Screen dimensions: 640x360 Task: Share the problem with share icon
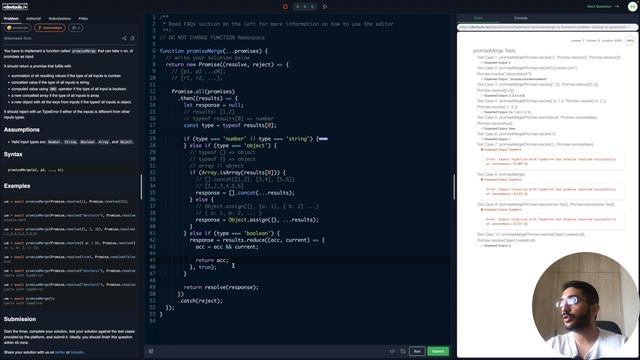pos(124,38)
